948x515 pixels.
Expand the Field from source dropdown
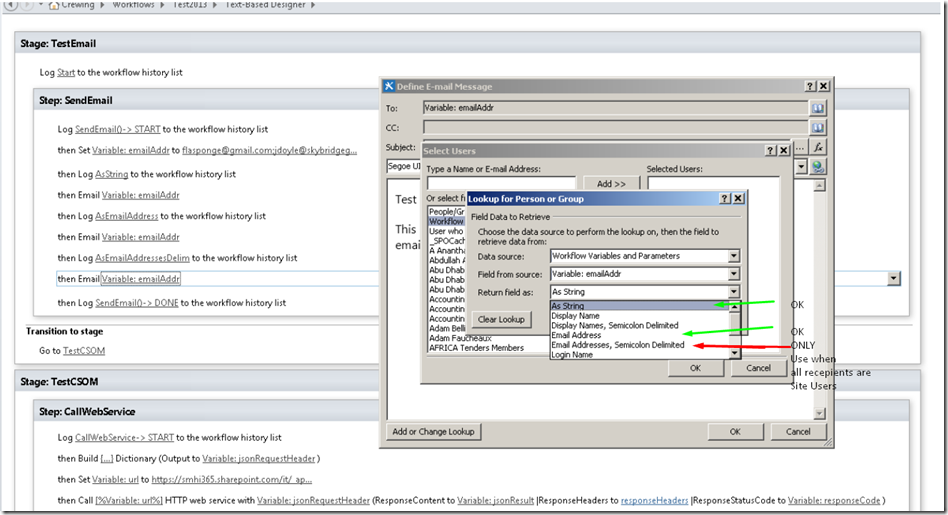click(x=733, y=274)
